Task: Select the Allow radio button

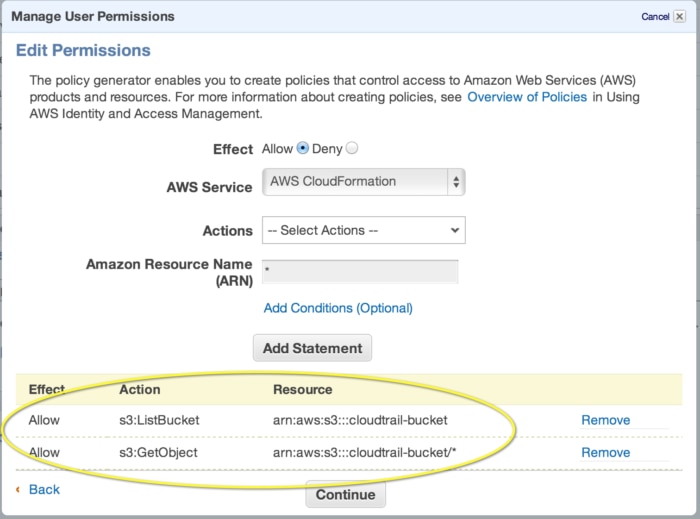Action: coord(303,149)
